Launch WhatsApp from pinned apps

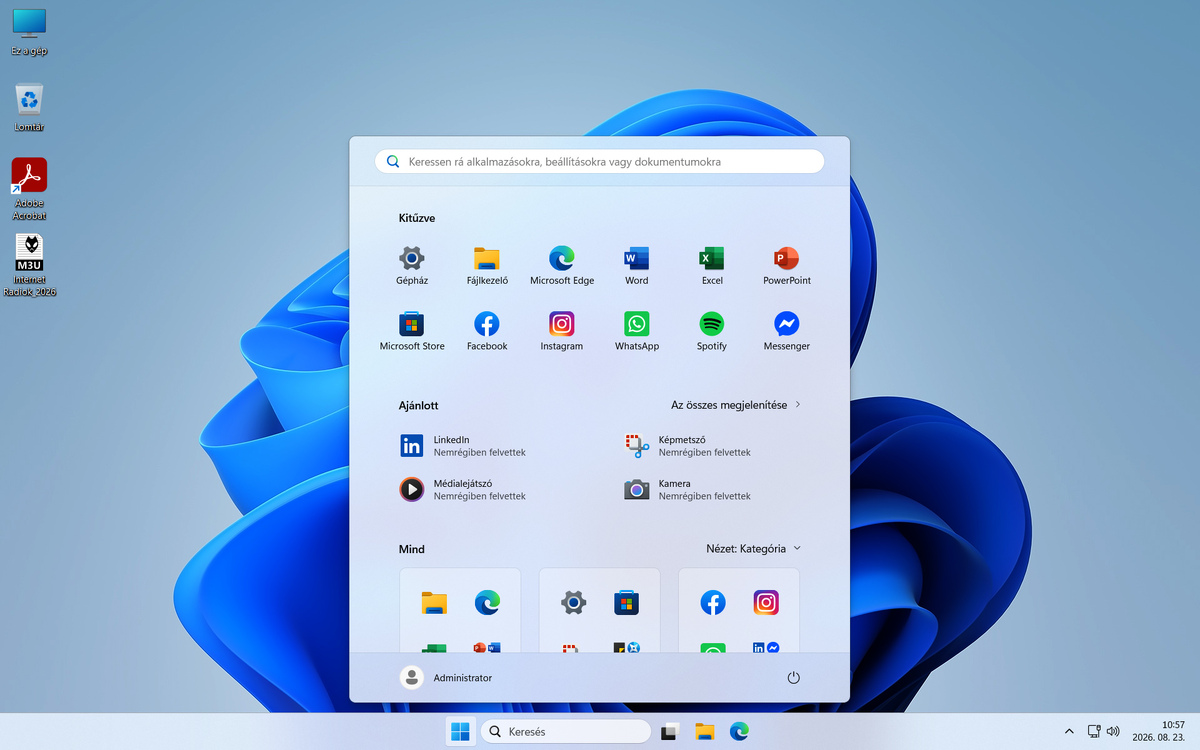point(637,332)
